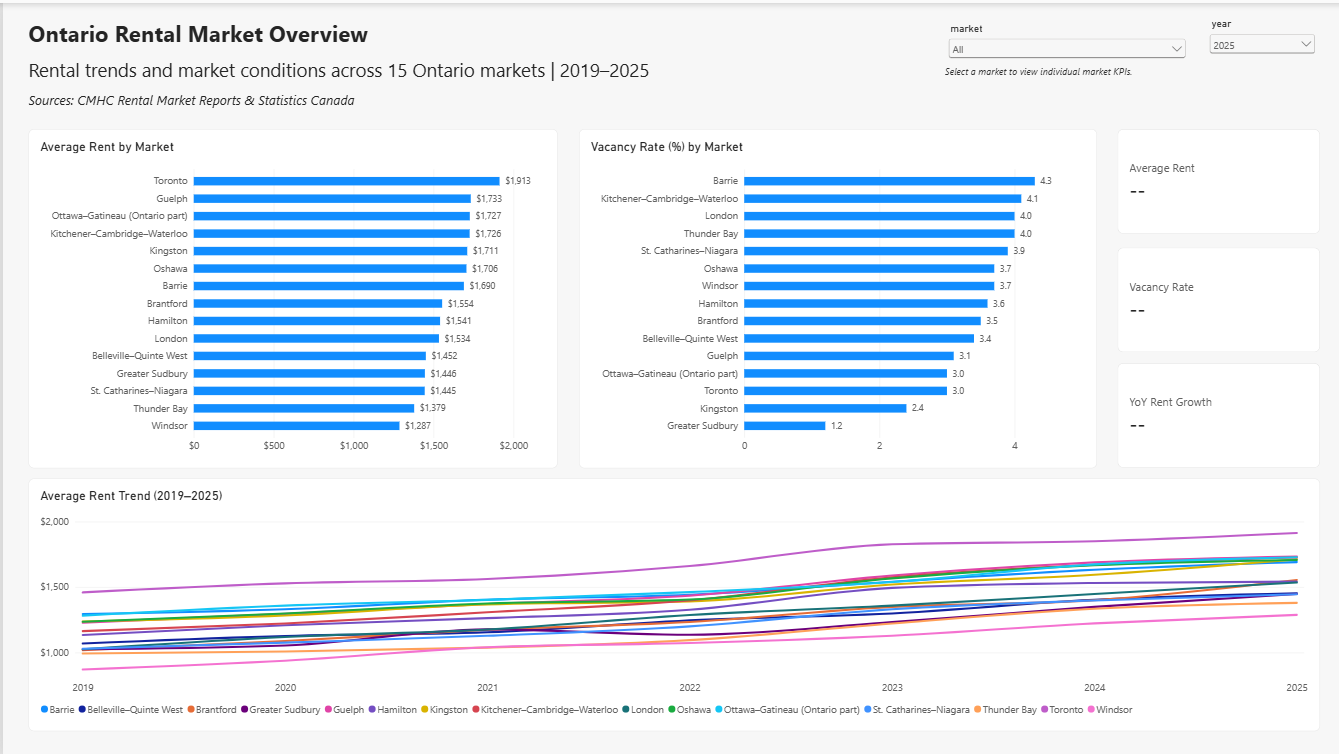Click the Barrie bar in Vacancy Rate chart
The width and height of the screenshot is (1339, 754).
pyautogui.click(x=889, y=181)
